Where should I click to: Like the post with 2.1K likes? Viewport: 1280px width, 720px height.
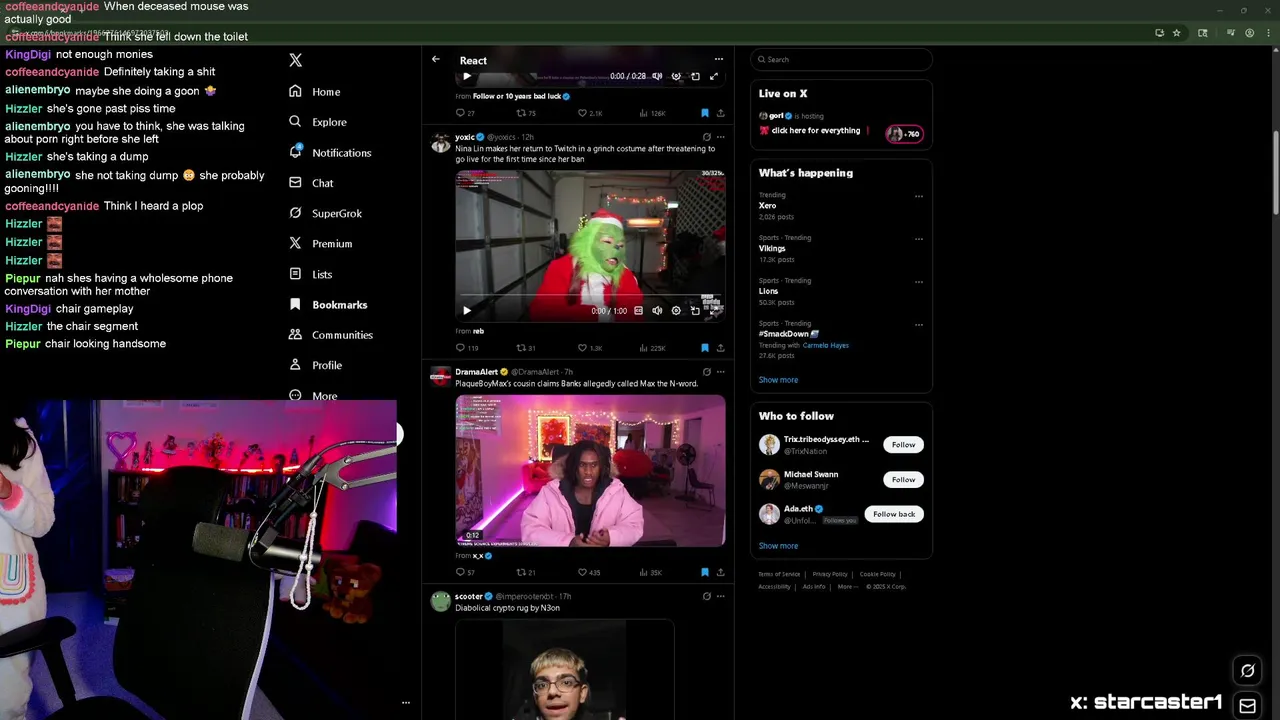pos(590,113)
